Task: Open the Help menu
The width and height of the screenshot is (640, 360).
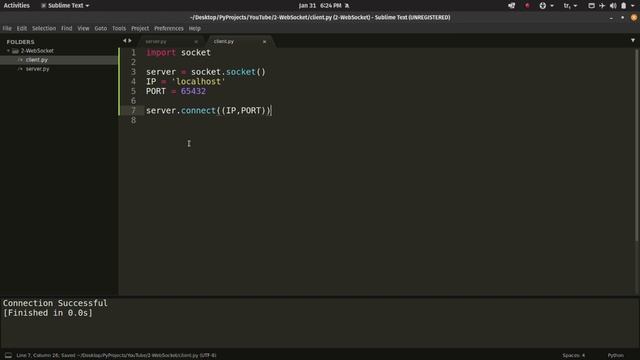Action: [x=195, y=29]
